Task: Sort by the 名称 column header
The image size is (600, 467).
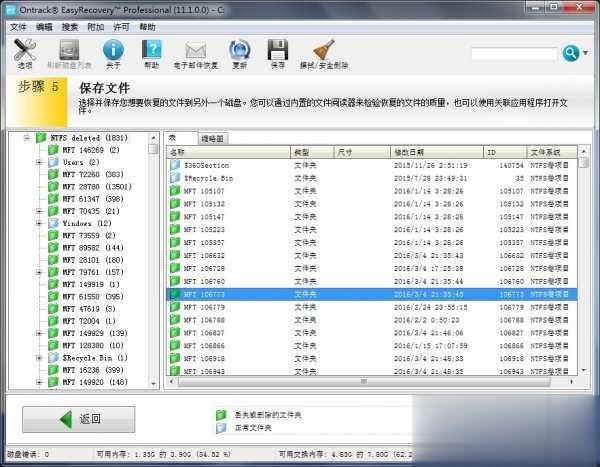Action: point(228,152)
